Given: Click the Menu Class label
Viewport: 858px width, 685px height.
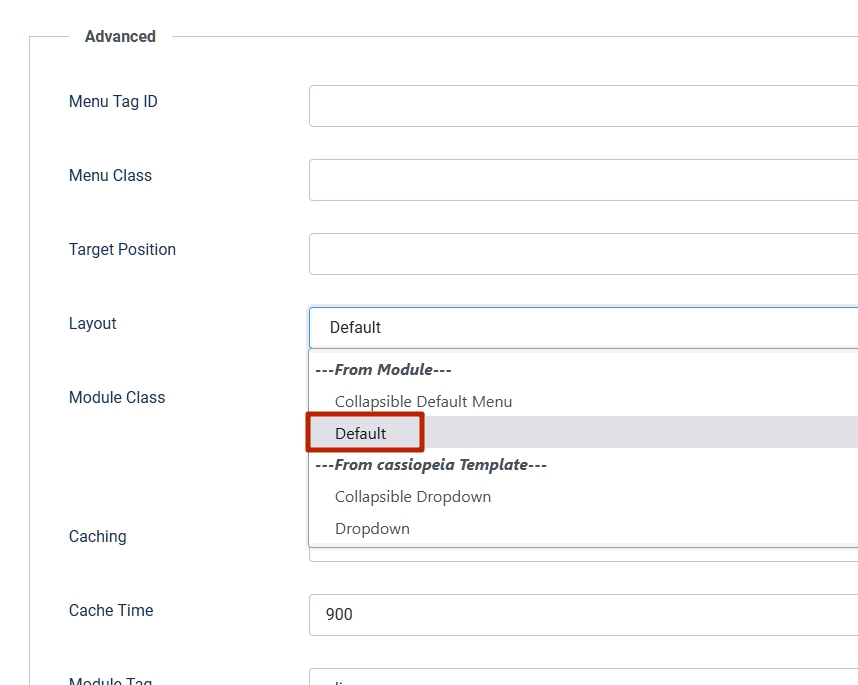Looking at the screenshot, I should point(110,175).
